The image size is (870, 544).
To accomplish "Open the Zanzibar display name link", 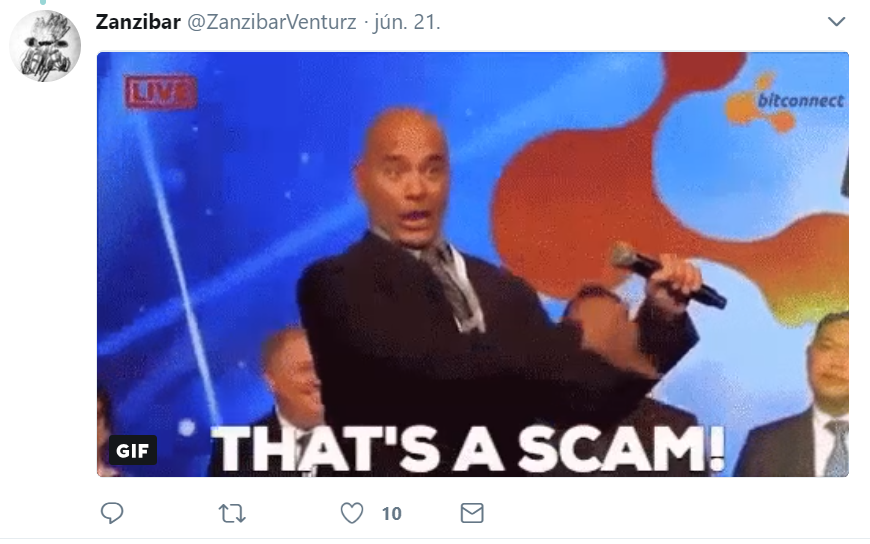I will 138,22.
